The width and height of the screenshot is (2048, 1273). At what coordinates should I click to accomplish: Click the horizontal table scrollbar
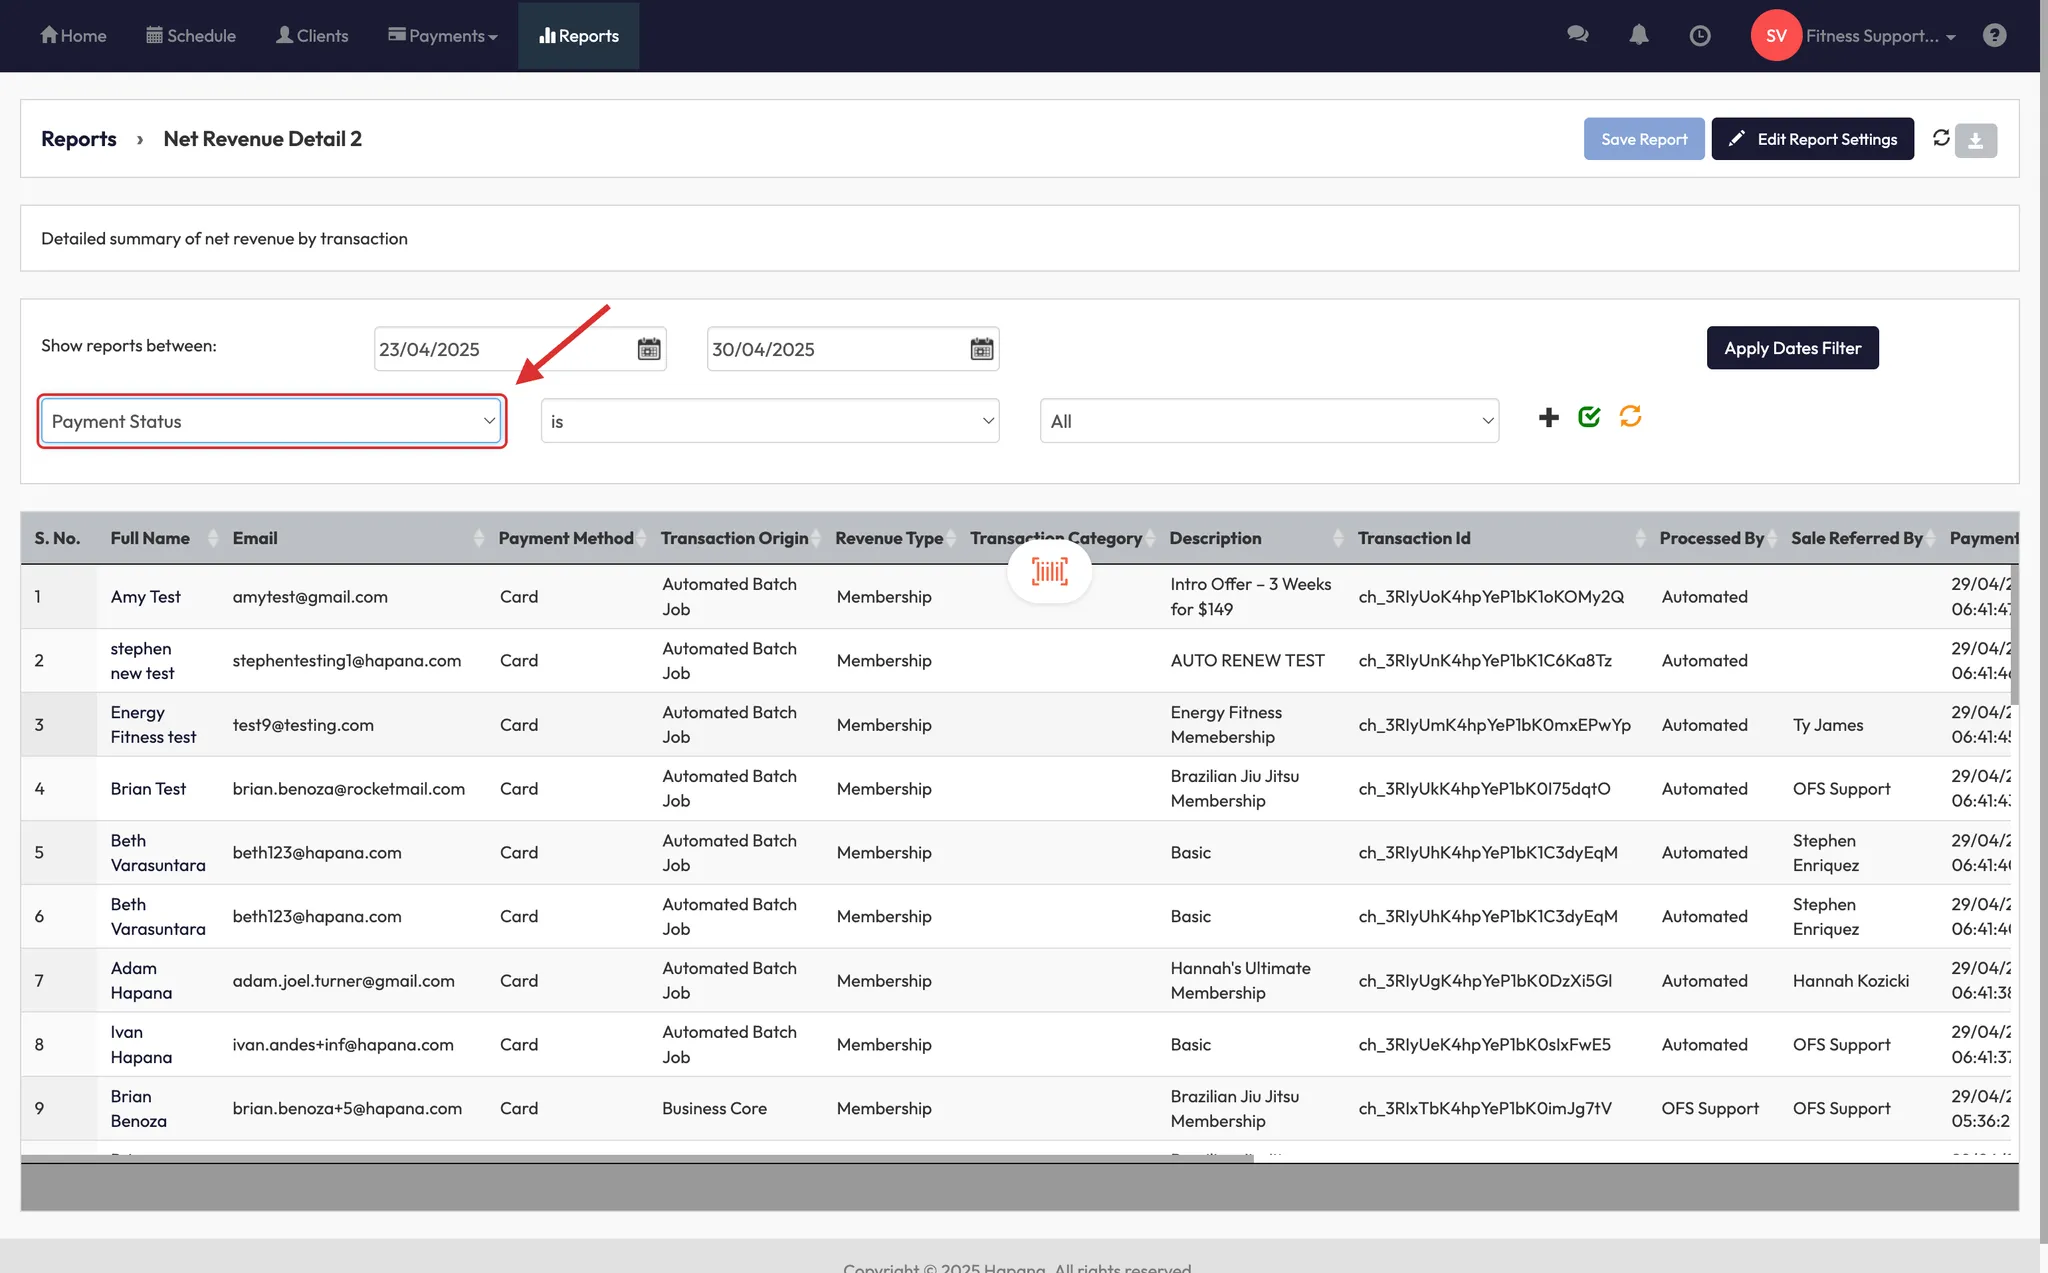tap(636, 1158)
